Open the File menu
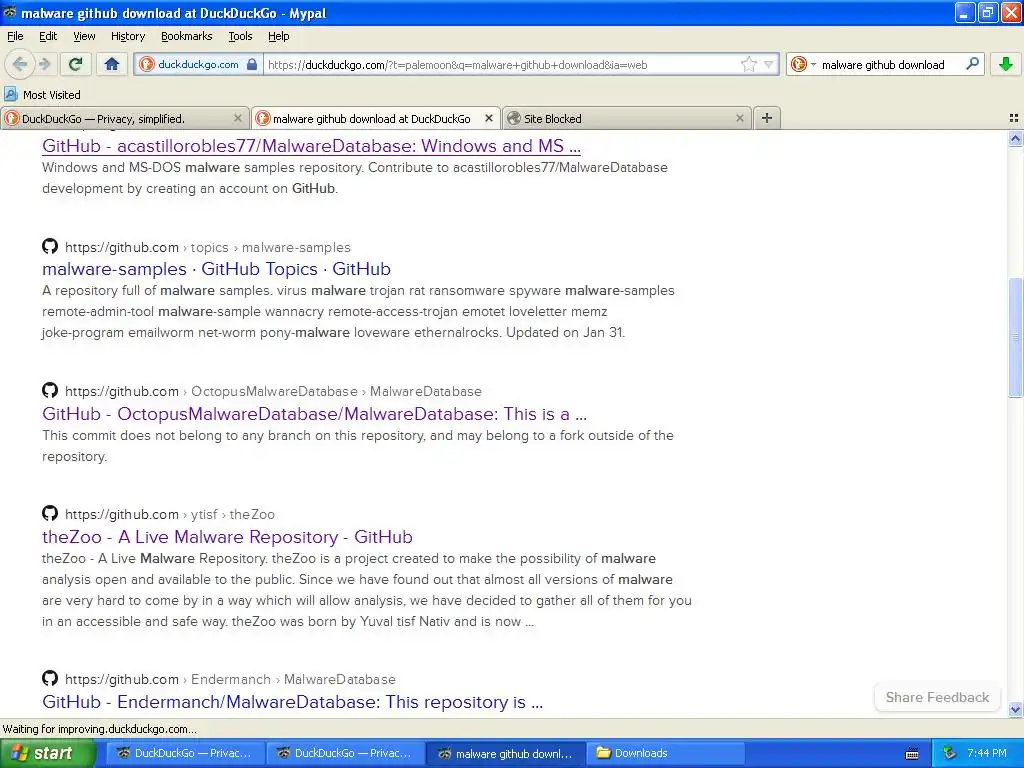The width and height of the screenshot is (1024, 768). pos(15,36)
